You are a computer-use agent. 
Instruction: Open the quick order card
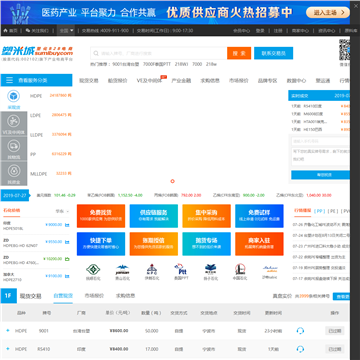(x=101, y=244)
